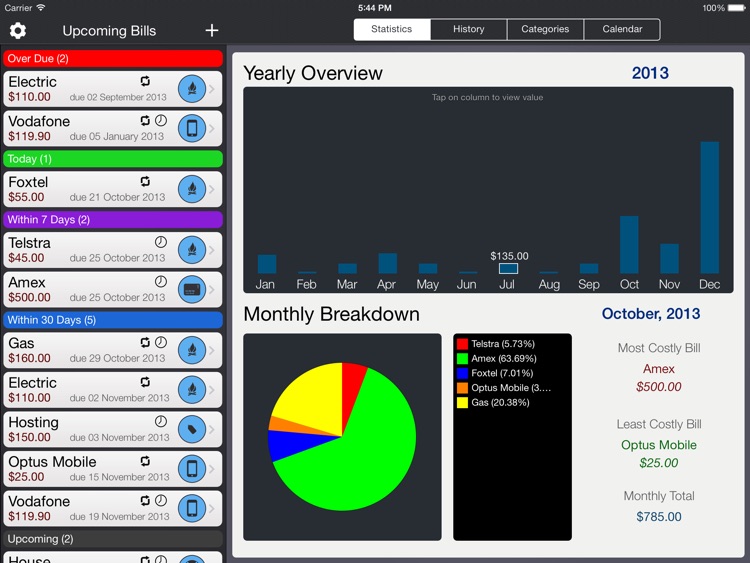Select the Within 30 Days (5) header
This screenshot has width=750, height=563.
(x=113, y=320)
